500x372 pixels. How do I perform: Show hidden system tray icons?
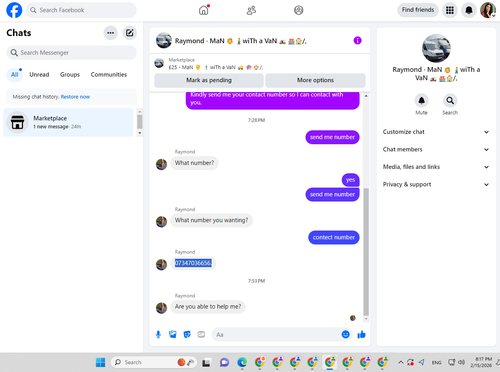(x=401, y=362)
